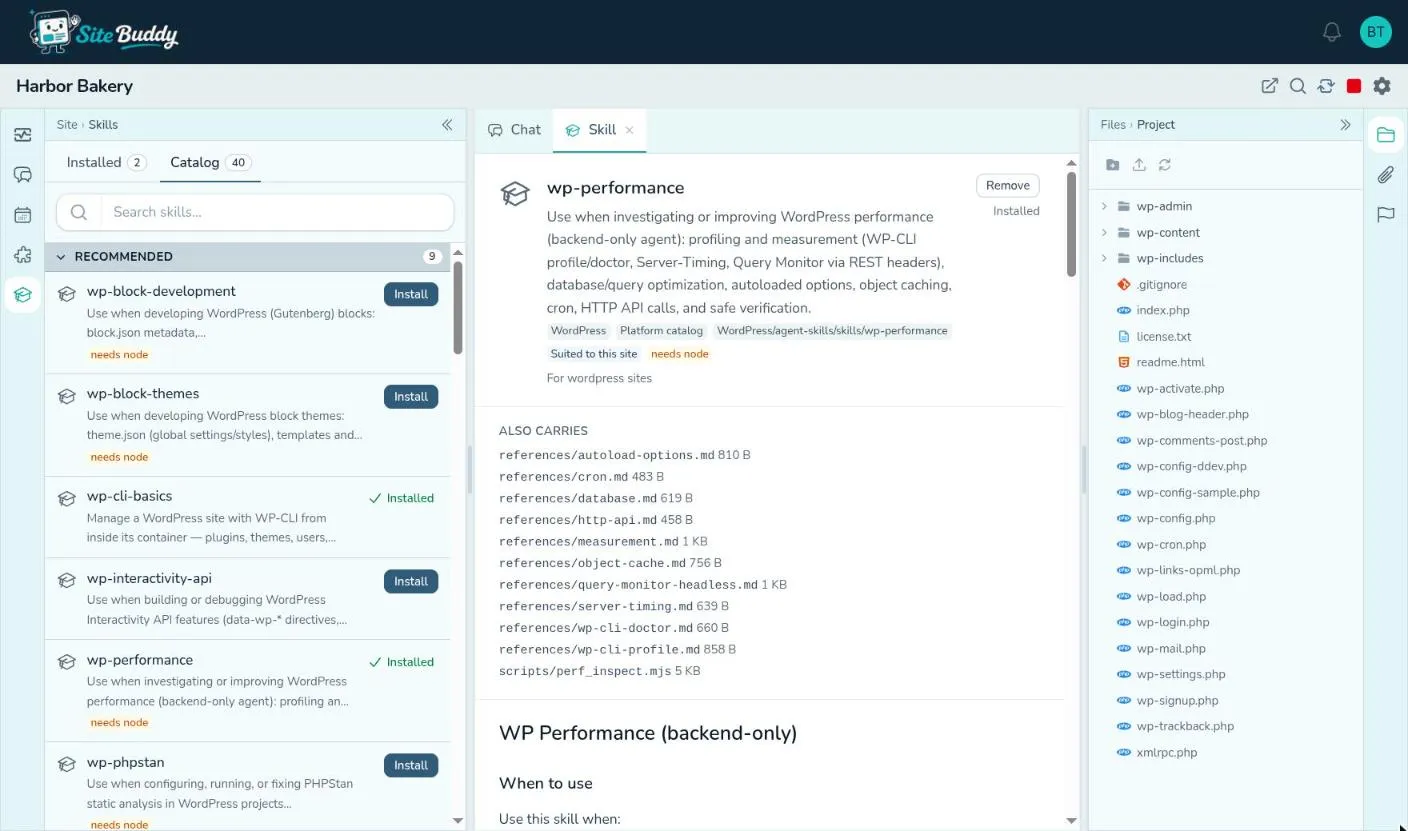Image resolution: width=1408 pixels, height=831 pixels.
Task: Open the attachments paperclip icon
Action: pyautogui.click(x=1385, y=175)
